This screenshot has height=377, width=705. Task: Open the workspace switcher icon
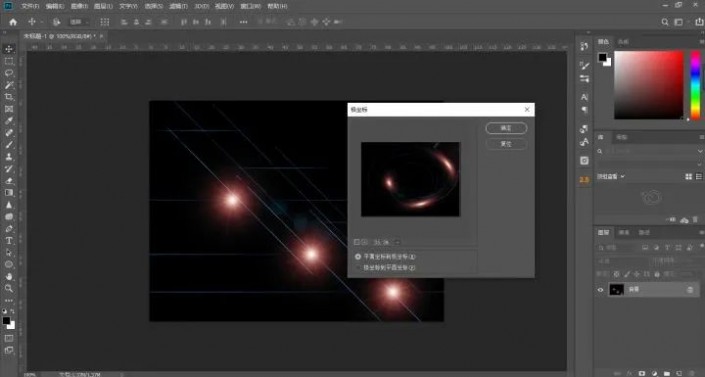coord(678,22)
